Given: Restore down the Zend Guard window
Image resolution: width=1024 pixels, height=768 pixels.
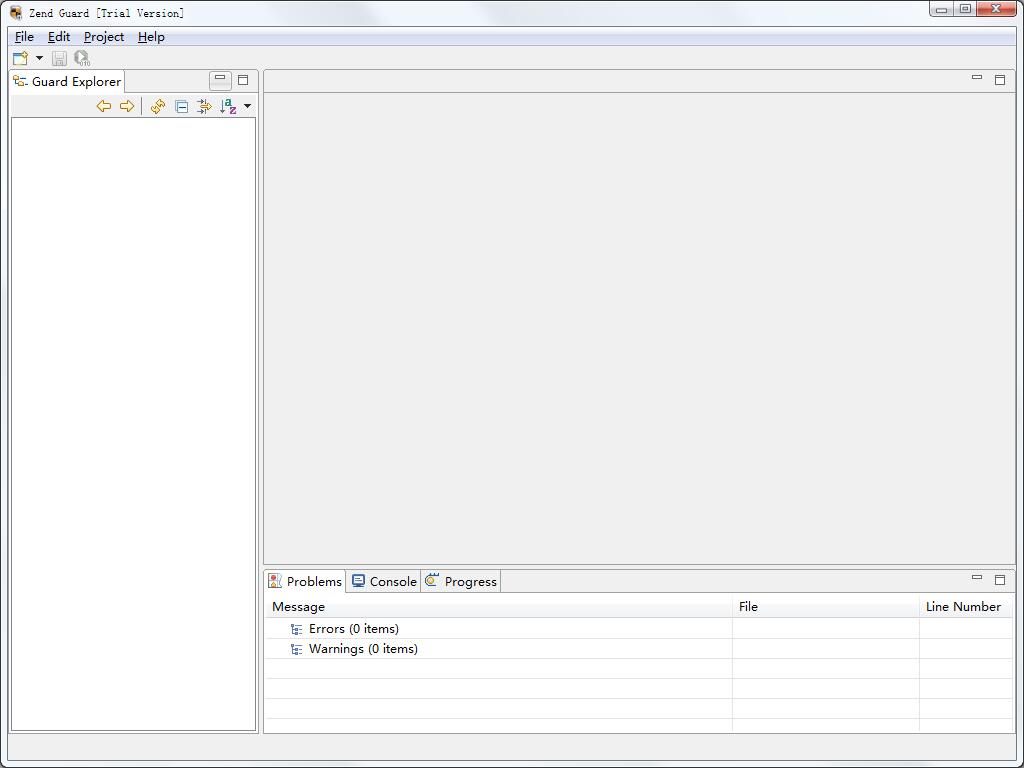Looking at the screenshot, I should [x=965, y=9].
